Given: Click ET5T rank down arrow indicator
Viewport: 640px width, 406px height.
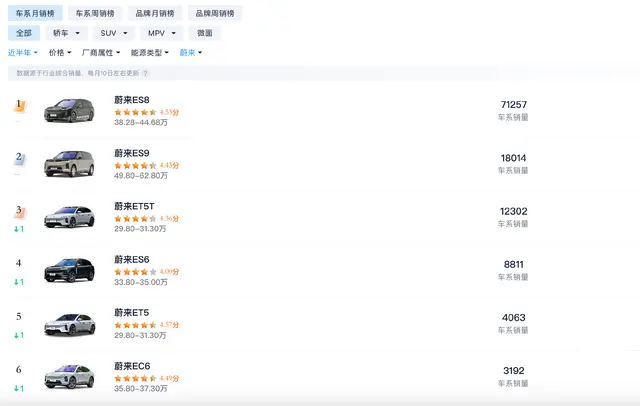Looking at the screenshot, I should (19, 229).
